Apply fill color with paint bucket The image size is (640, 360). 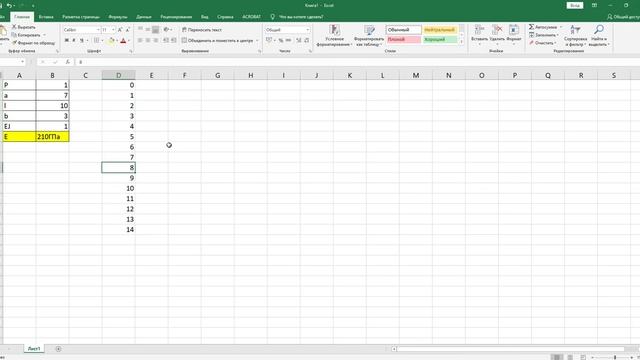click(111, 40)
